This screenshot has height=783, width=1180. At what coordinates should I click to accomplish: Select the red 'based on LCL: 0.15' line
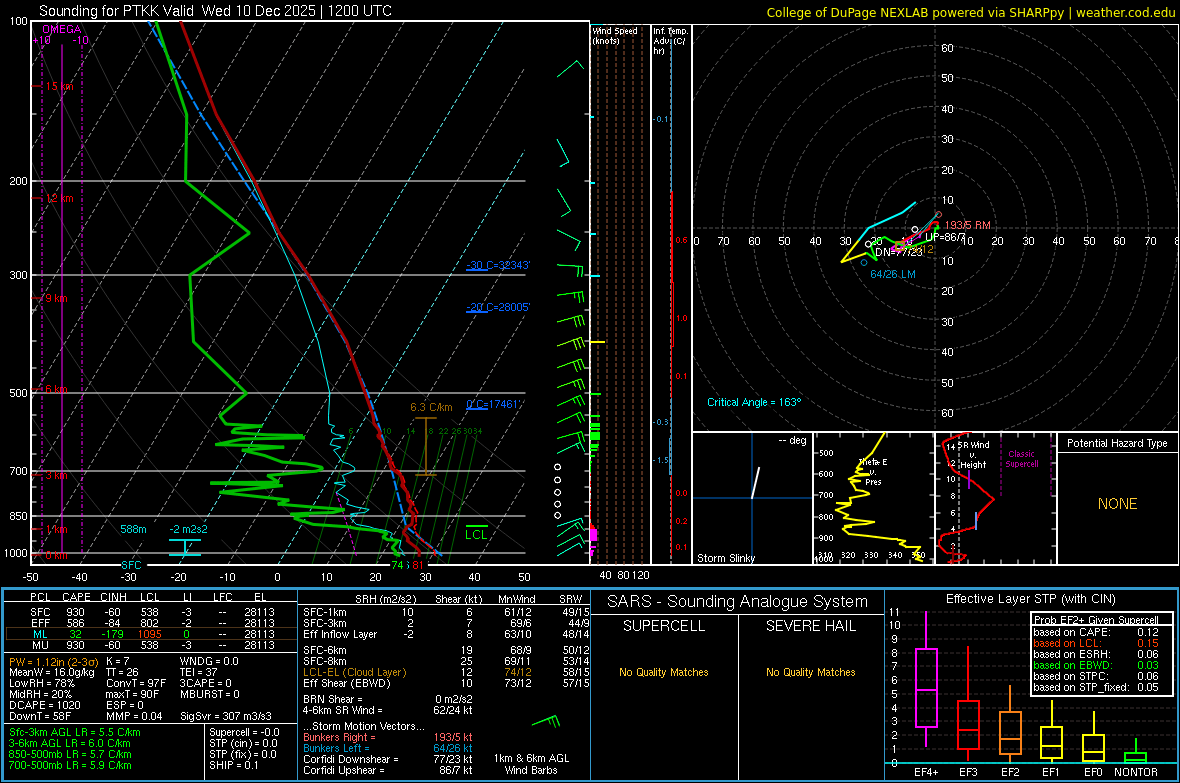point(1096,644)
